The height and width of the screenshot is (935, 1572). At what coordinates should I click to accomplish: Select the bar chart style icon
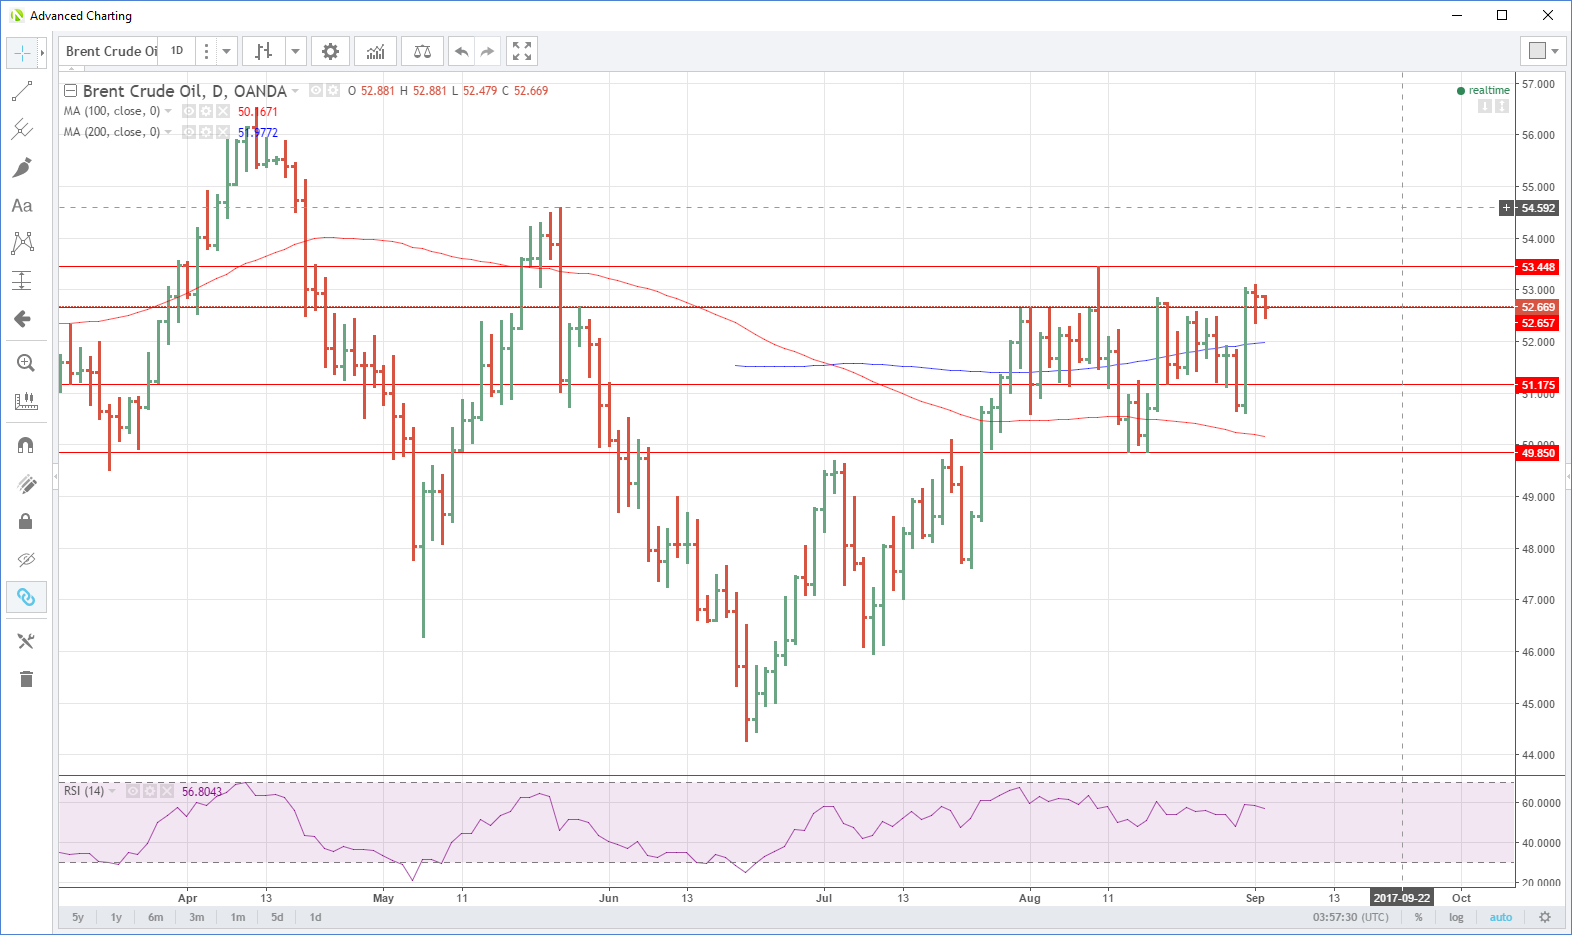(263, 51)
